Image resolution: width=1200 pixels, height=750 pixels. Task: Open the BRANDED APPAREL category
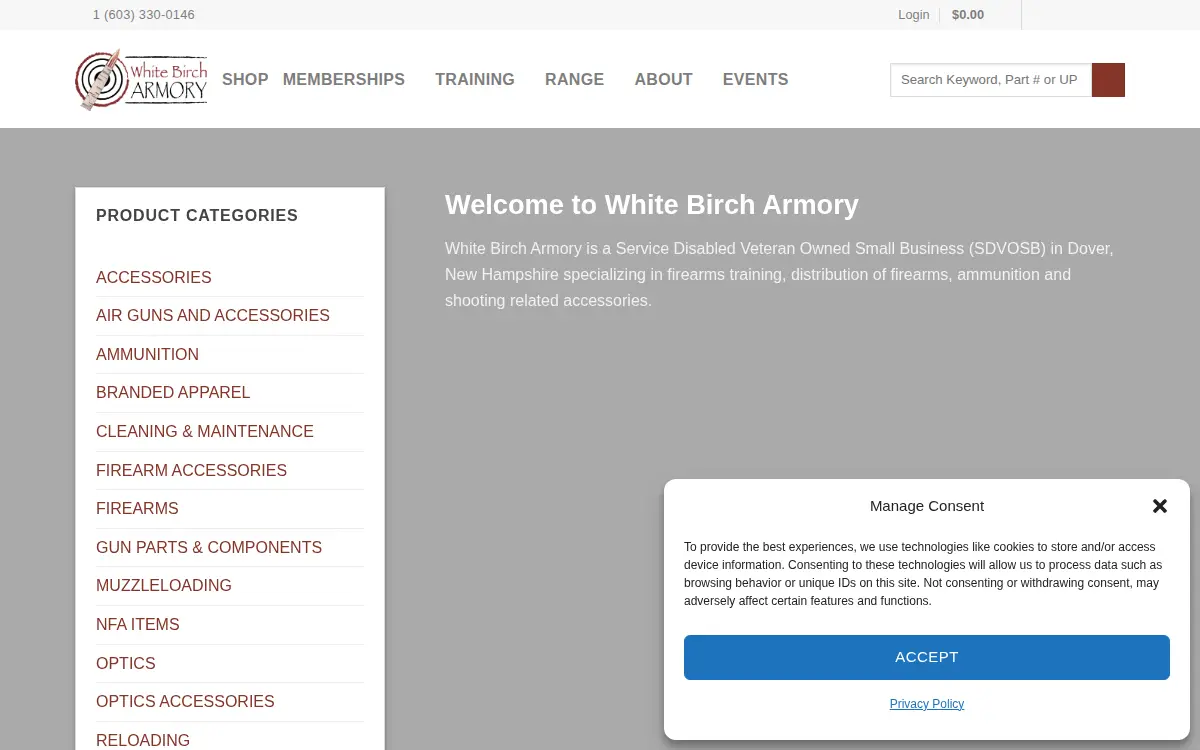pos(173,392)
